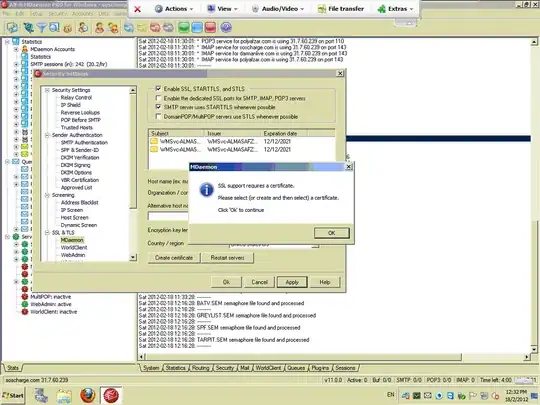The height and width of the screenshot is (405, 540).
Task: Open help via the purple question-mark icon
Action: tap(226, 28)
